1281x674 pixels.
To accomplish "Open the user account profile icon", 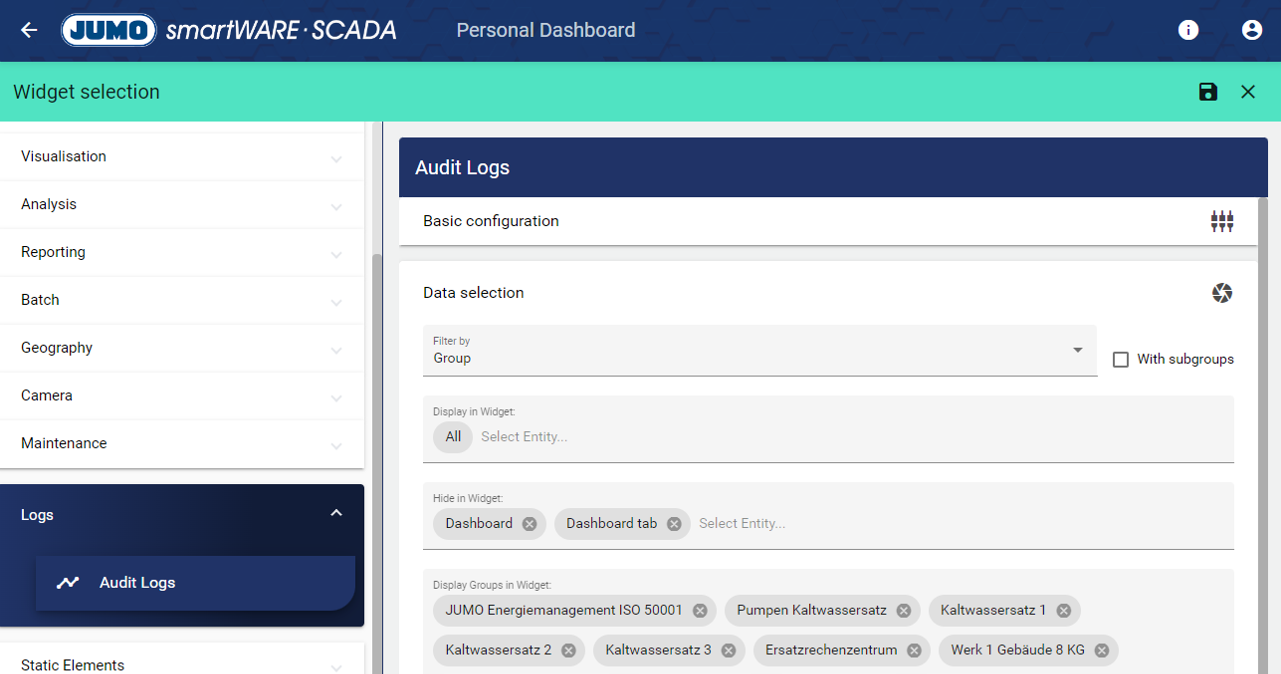I will 1251,30.
